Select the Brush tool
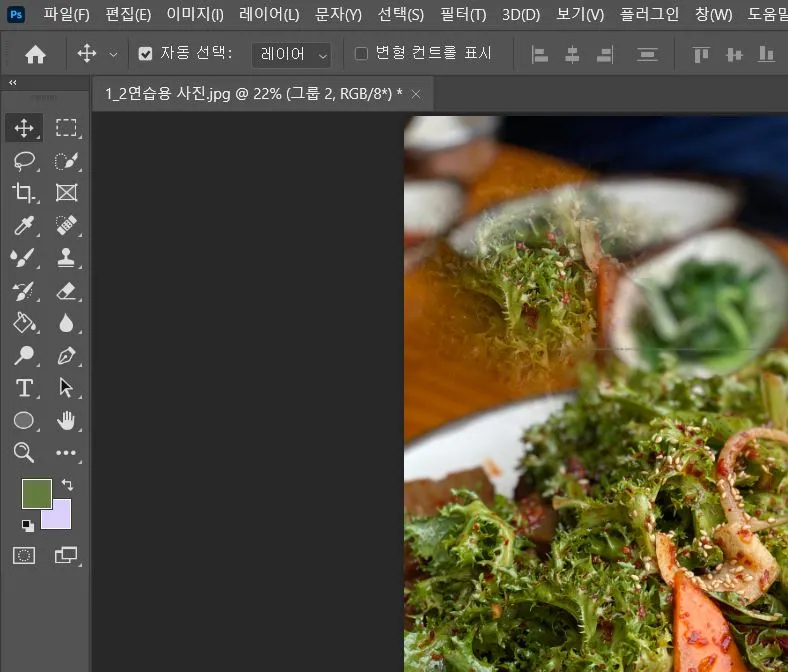The width and height of the screenshot is (788, 672). tap(24, 258)
